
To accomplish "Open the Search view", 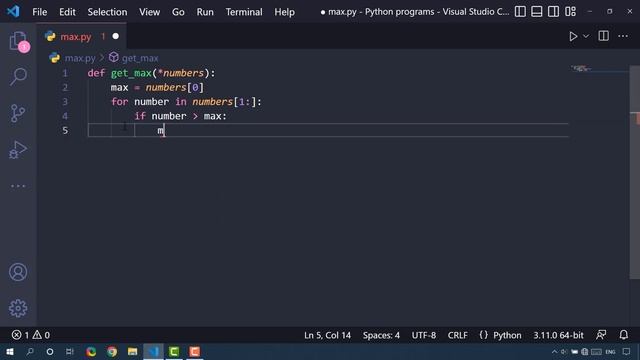I will pos(18,77).
